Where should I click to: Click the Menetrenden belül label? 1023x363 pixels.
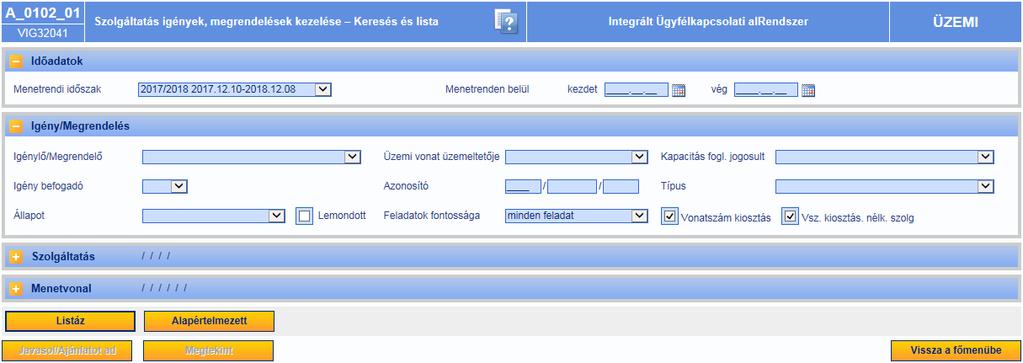(x=487, y=90)
